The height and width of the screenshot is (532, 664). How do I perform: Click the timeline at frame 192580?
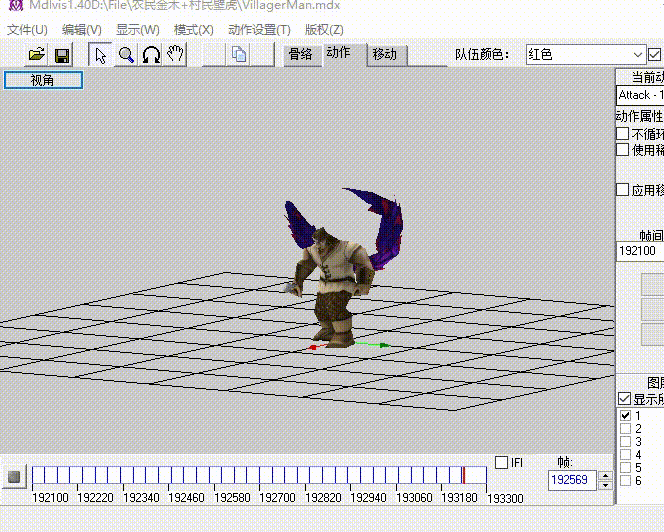[x=214, y=475]
